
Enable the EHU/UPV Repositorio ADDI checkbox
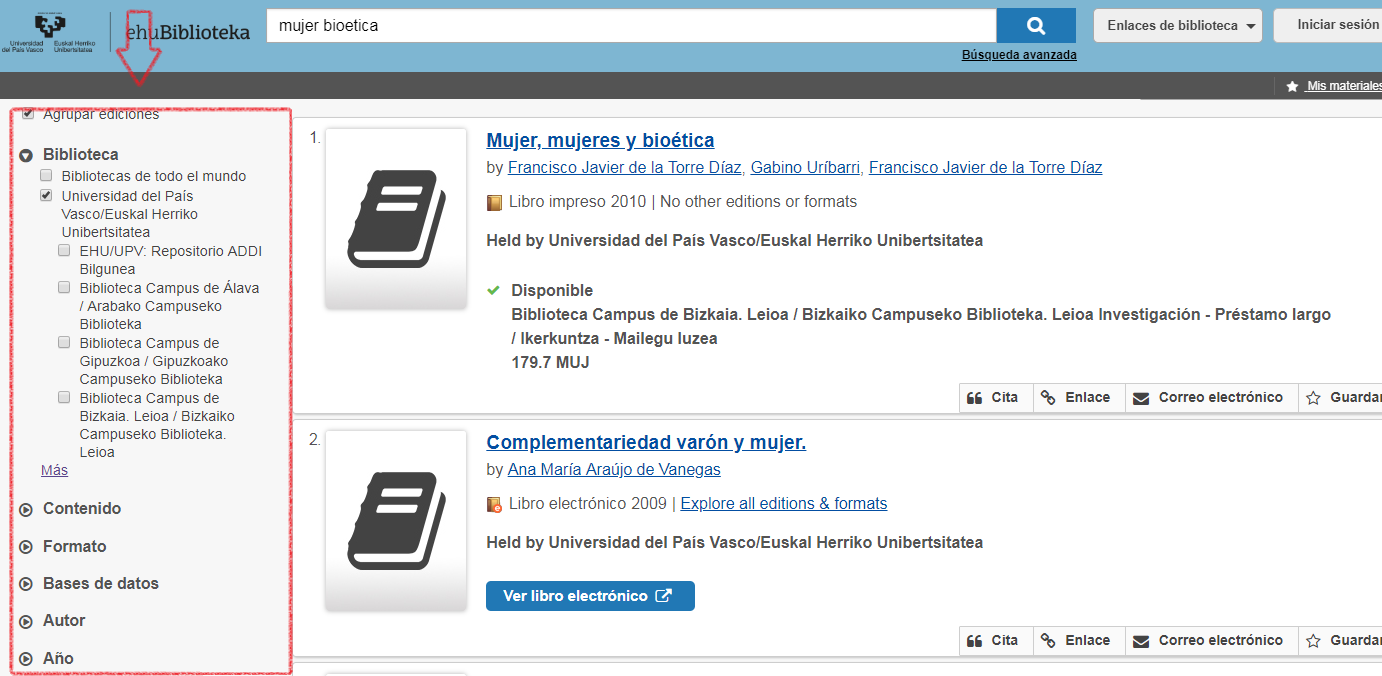[65, 251]
